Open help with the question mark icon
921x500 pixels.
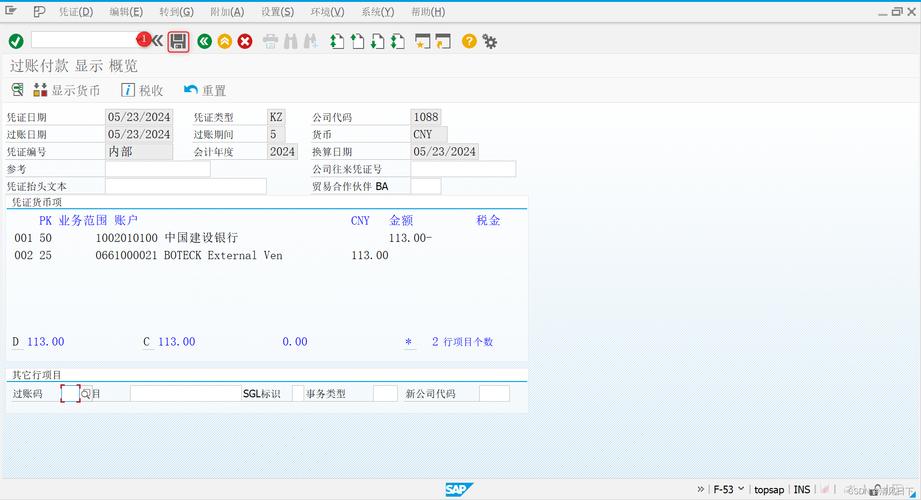tap(469, 41)
